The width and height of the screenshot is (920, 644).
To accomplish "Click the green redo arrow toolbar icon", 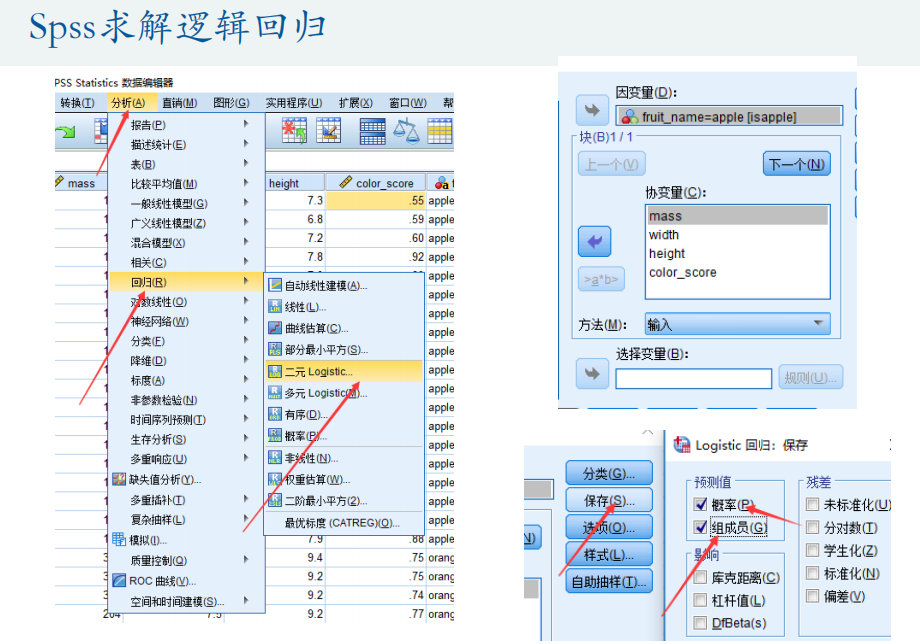I will point(65,131).
